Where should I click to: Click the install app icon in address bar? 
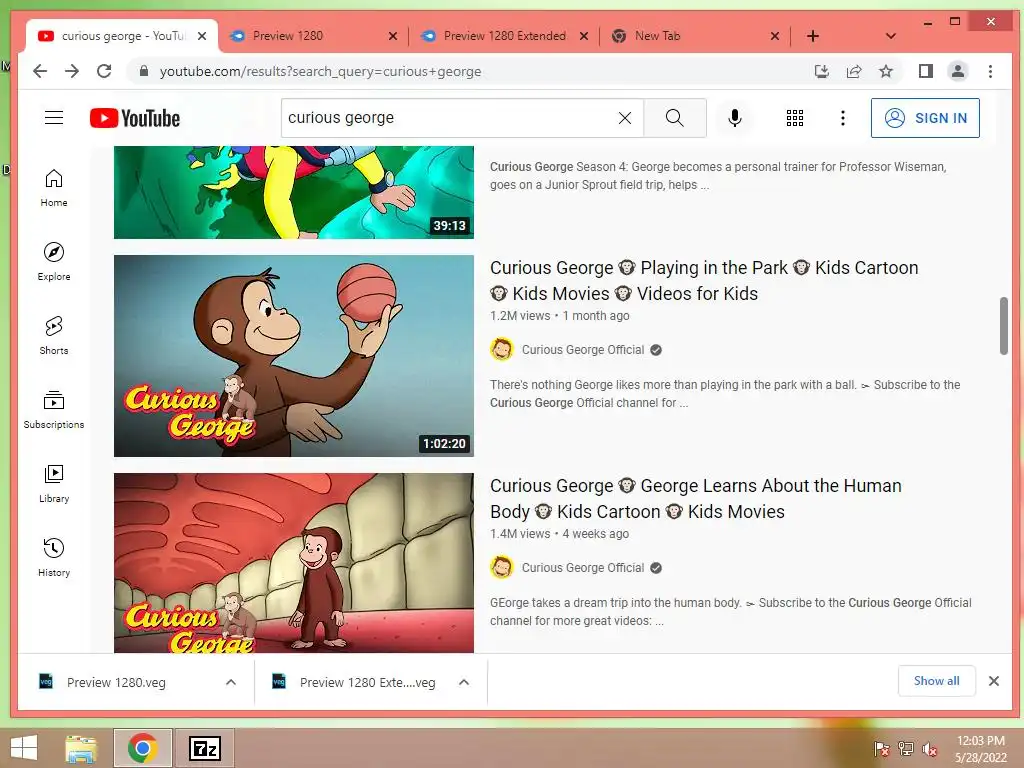coord(822,71)
